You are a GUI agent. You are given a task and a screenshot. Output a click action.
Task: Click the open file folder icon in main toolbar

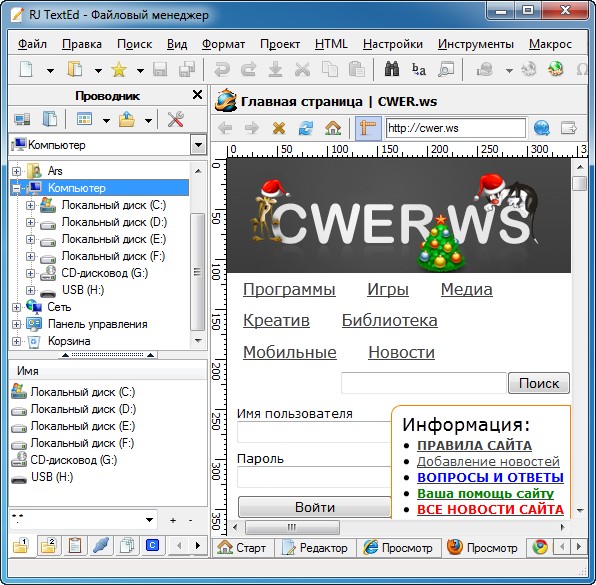point(75,70)
